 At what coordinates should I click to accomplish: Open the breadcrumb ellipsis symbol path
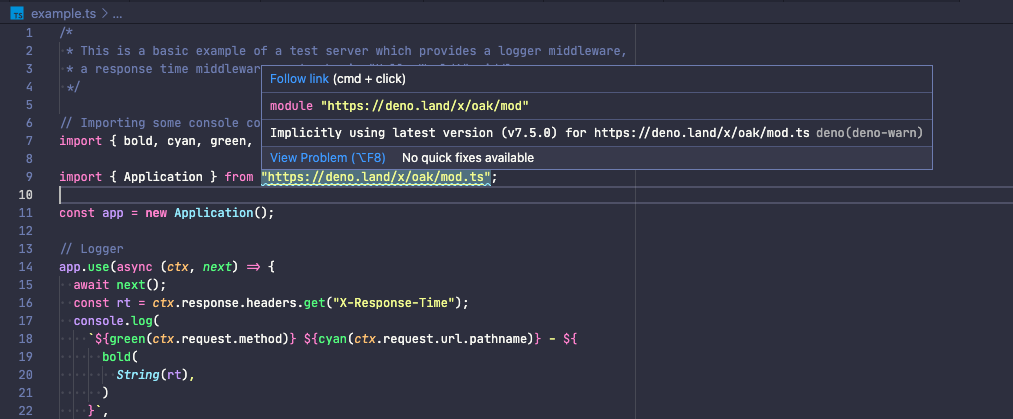click(117, 16)
